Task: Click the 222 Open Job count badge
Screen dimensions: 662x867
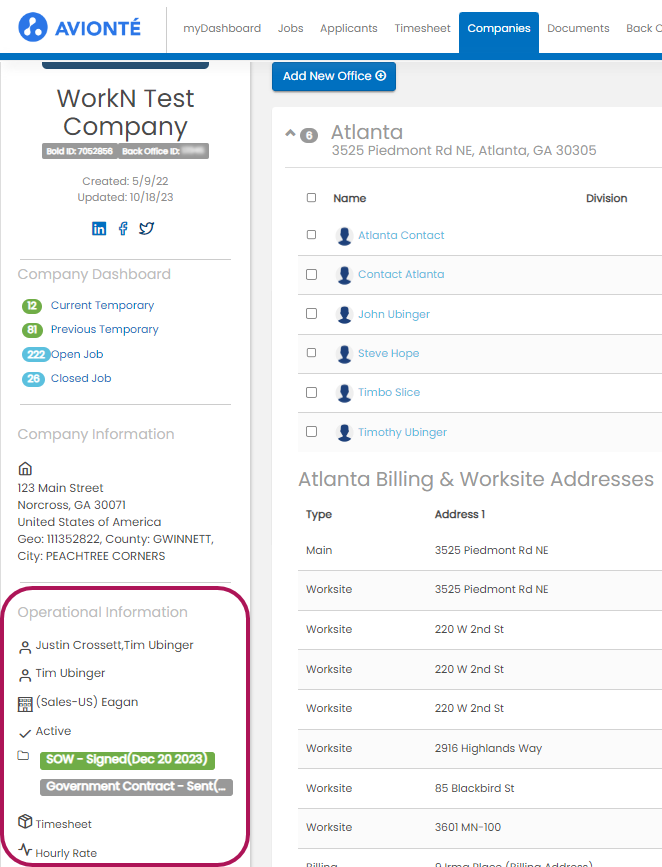Action: coord(35,355)
